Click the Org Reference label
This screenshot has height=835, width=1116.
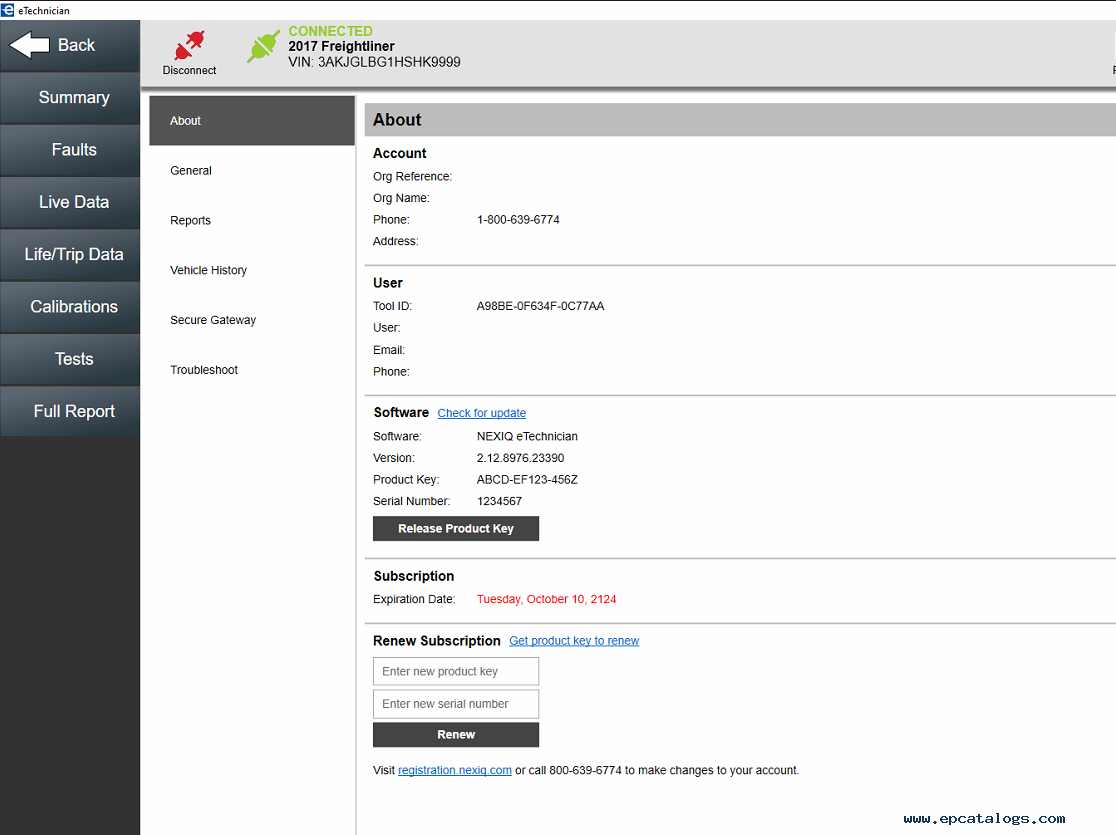[x=412, y=177]
